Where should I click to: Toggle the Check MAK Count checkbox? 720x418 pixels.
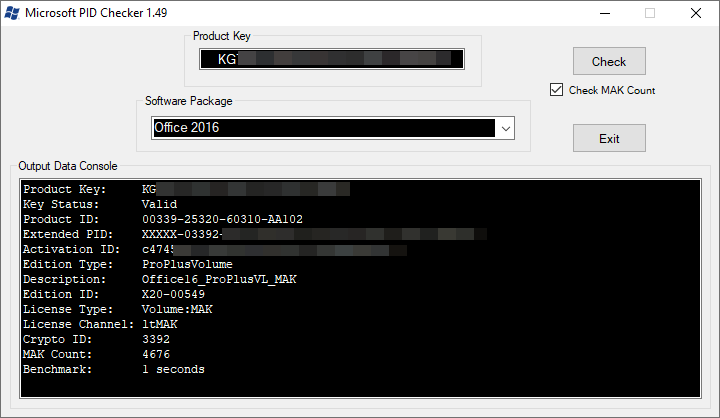(557, 90)
